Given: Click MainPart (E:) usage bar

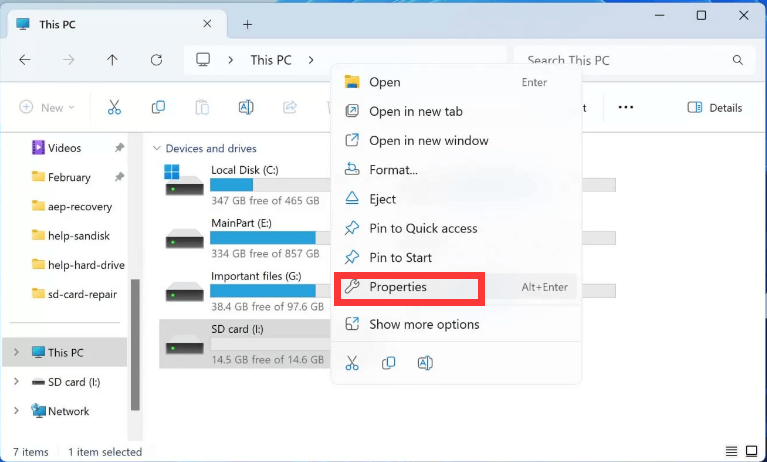Looking at the screenshot, I should coord(271,238).
